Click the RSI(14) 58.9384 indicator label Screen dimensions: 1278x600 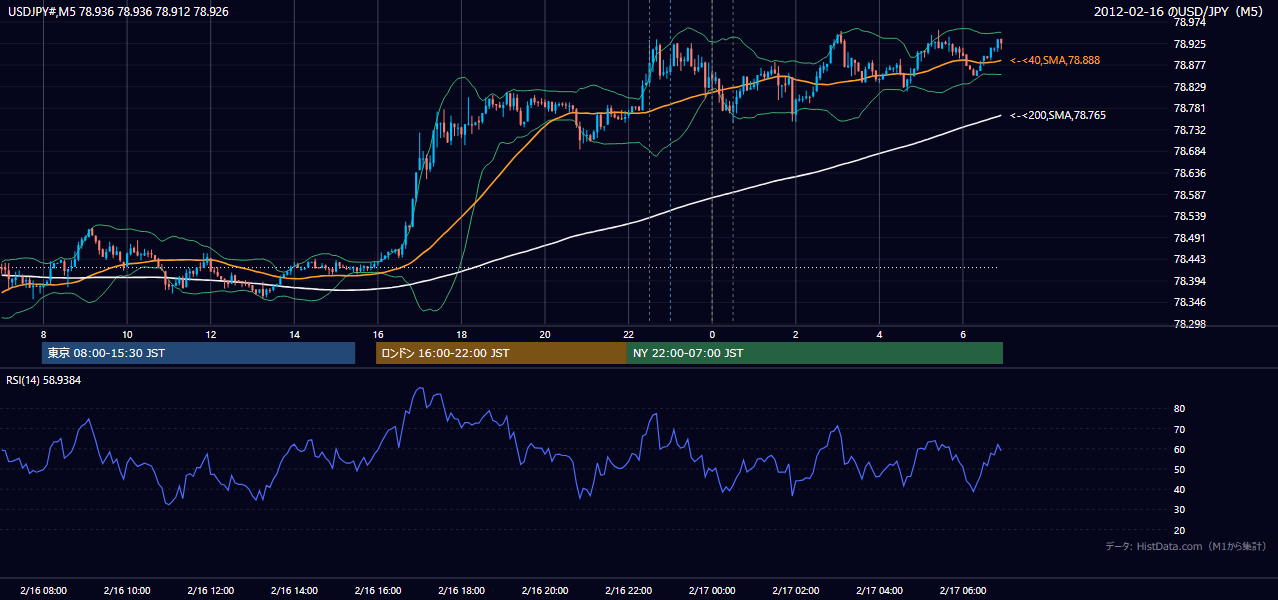[x=45, y=380]
